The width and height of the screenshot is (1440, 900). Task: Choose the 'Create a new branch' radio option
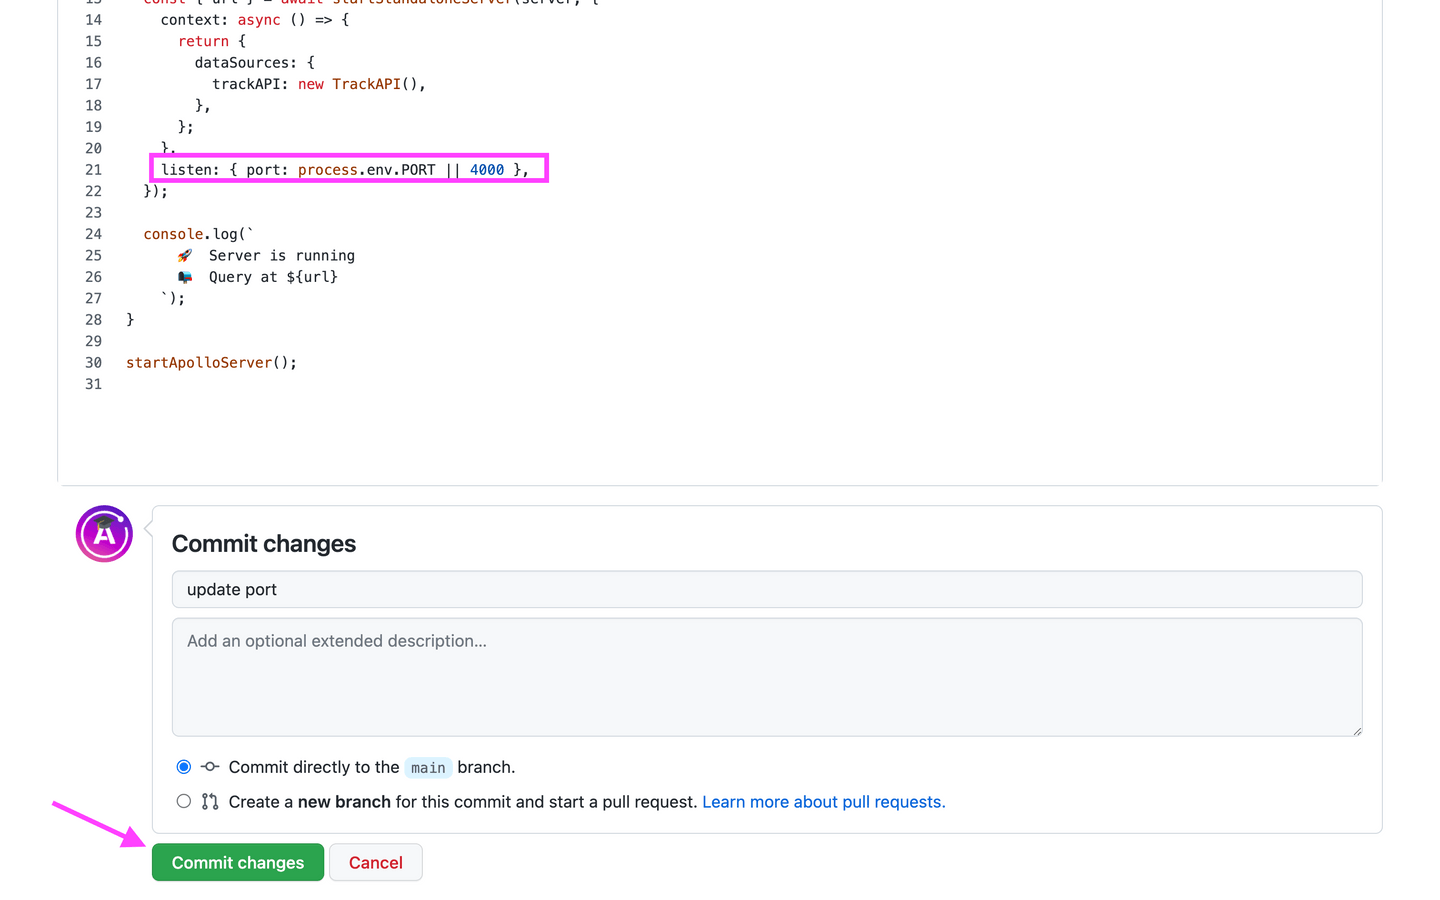(x=184, y=802)
